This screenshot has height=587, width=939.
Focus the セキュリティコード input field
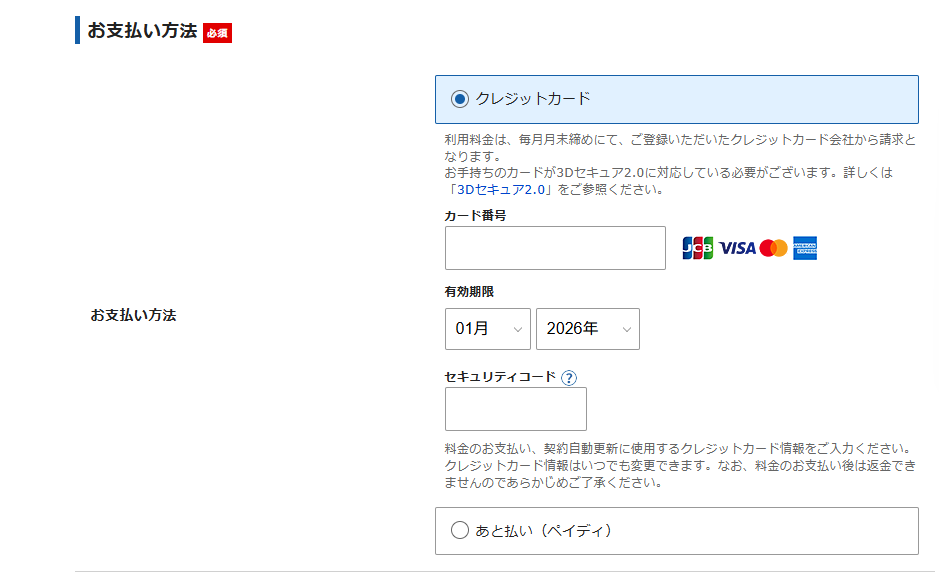click(x=515, y=409)
